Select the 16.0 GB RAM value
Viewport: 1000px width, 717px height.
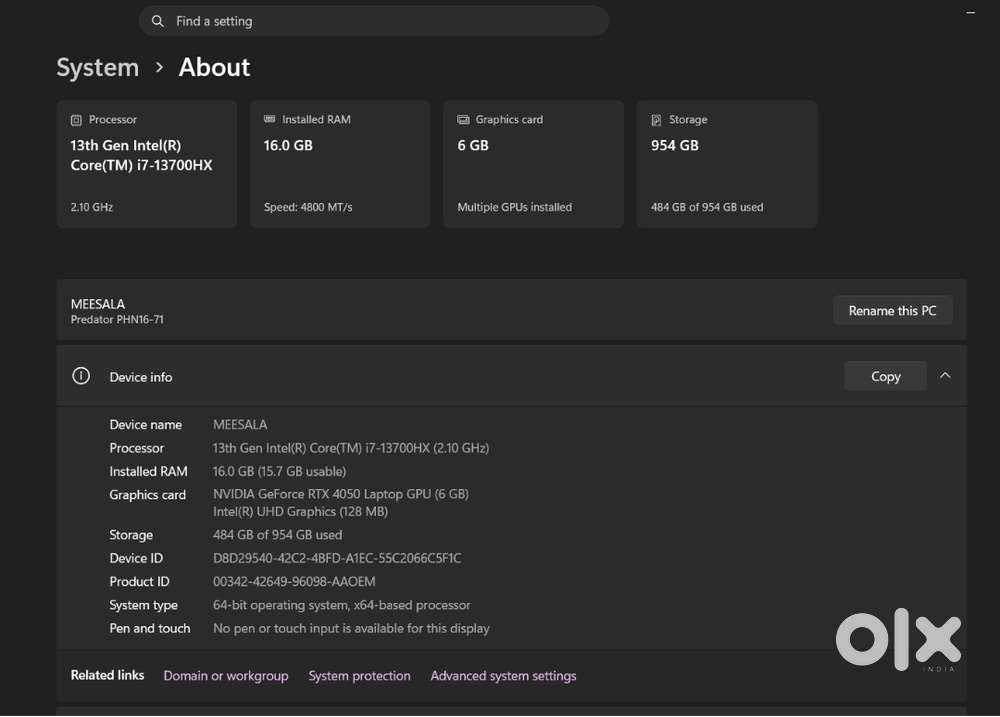tap(288, 145)
